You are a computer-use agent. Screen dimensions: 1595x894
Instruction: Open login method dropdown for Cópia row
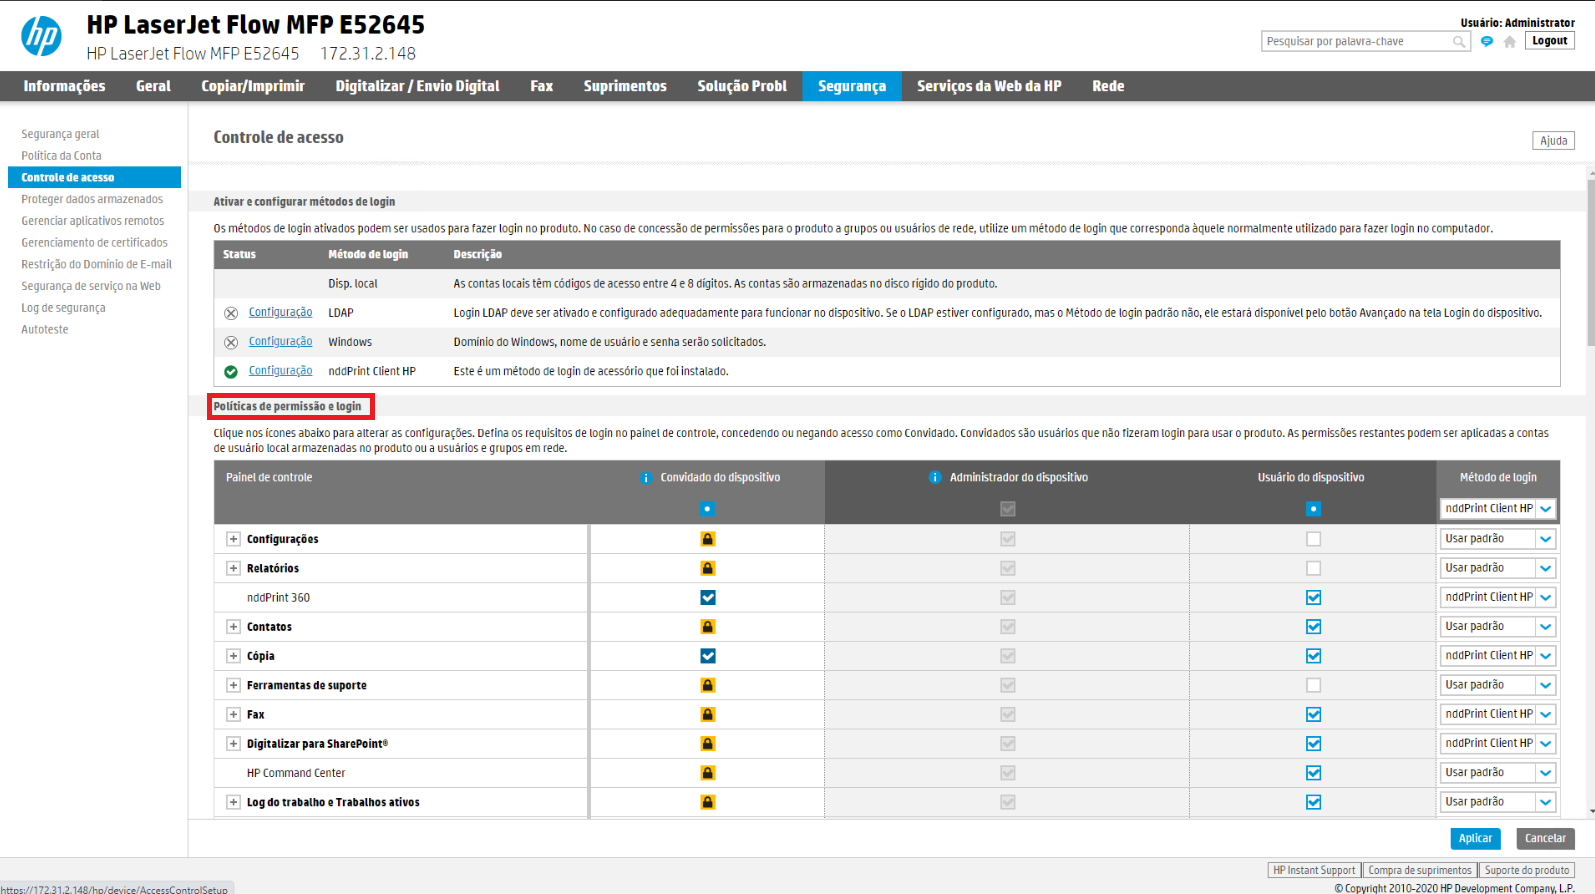point(1546,656)
